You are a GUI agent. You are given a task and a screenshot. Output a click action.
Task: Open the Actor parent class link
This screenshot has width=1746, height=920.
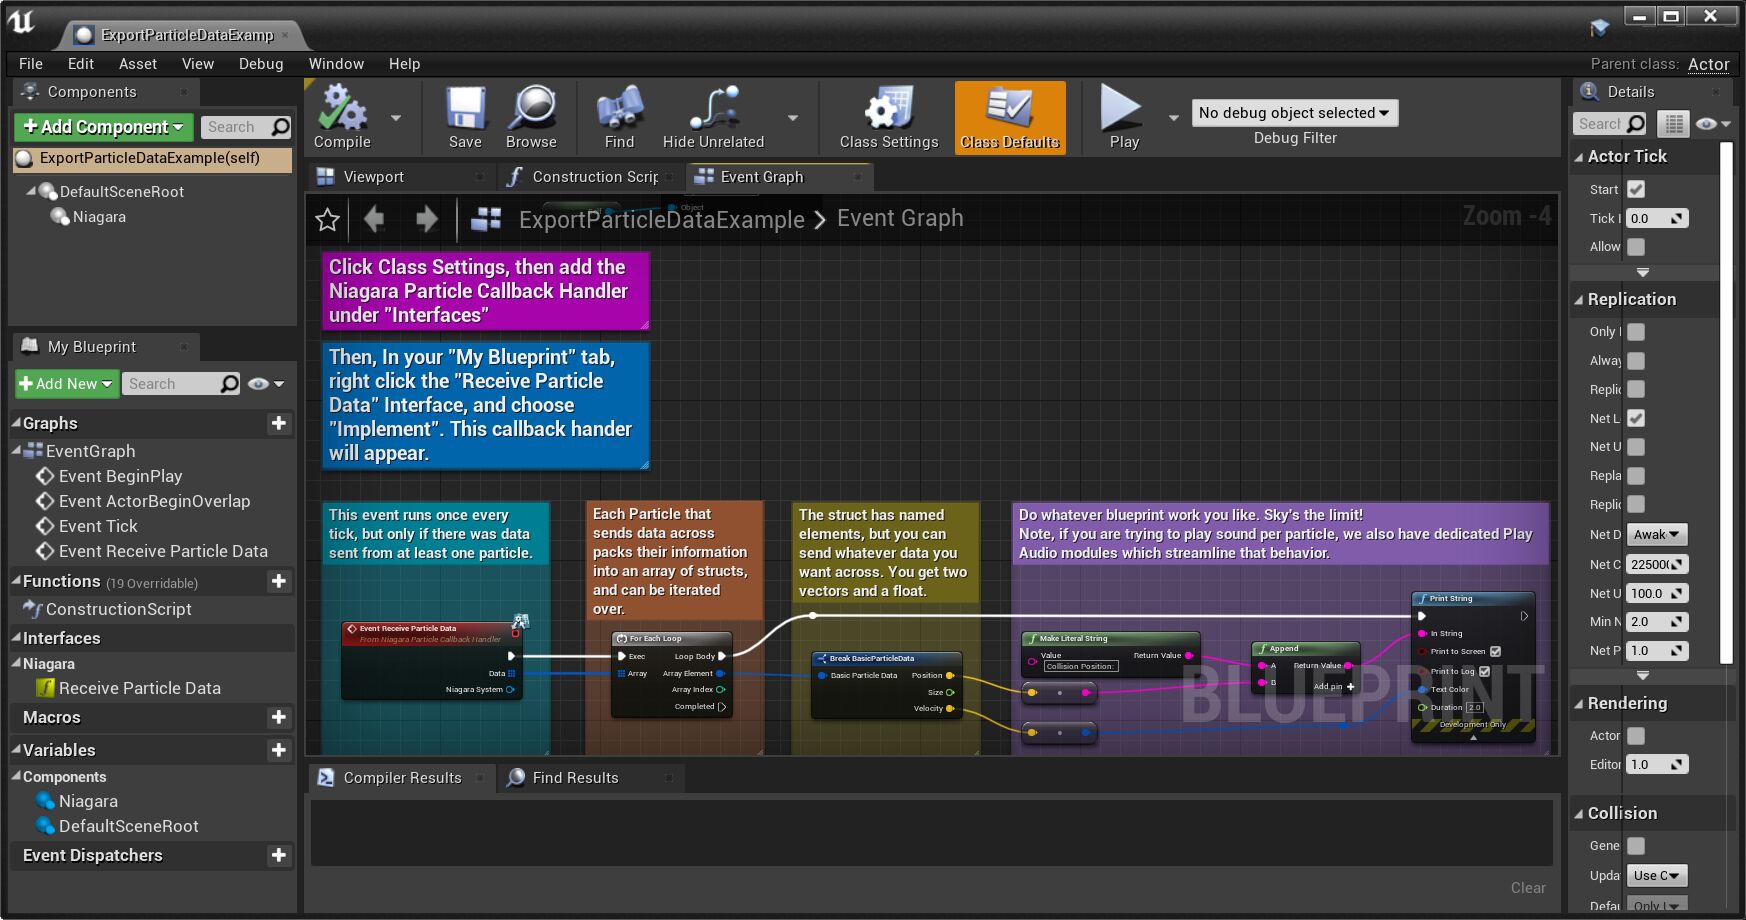coord(1708,64)
